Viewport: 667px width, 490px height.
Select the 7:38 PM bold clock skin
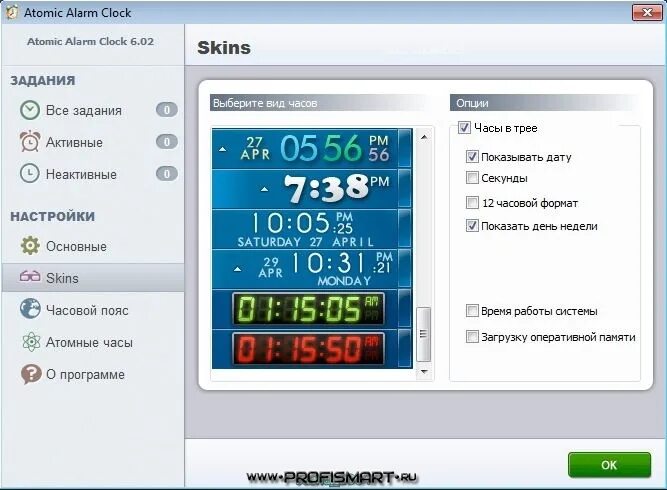tap(312, 188)
